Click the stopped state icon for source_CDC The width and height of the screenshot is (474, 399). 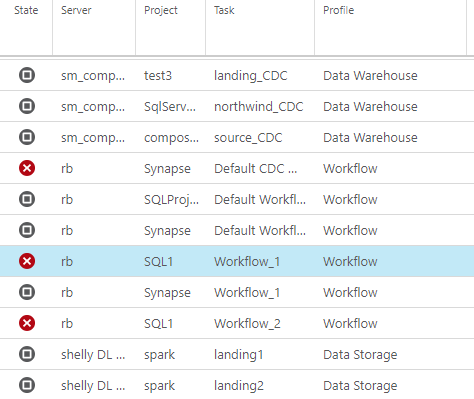point(27,137)
